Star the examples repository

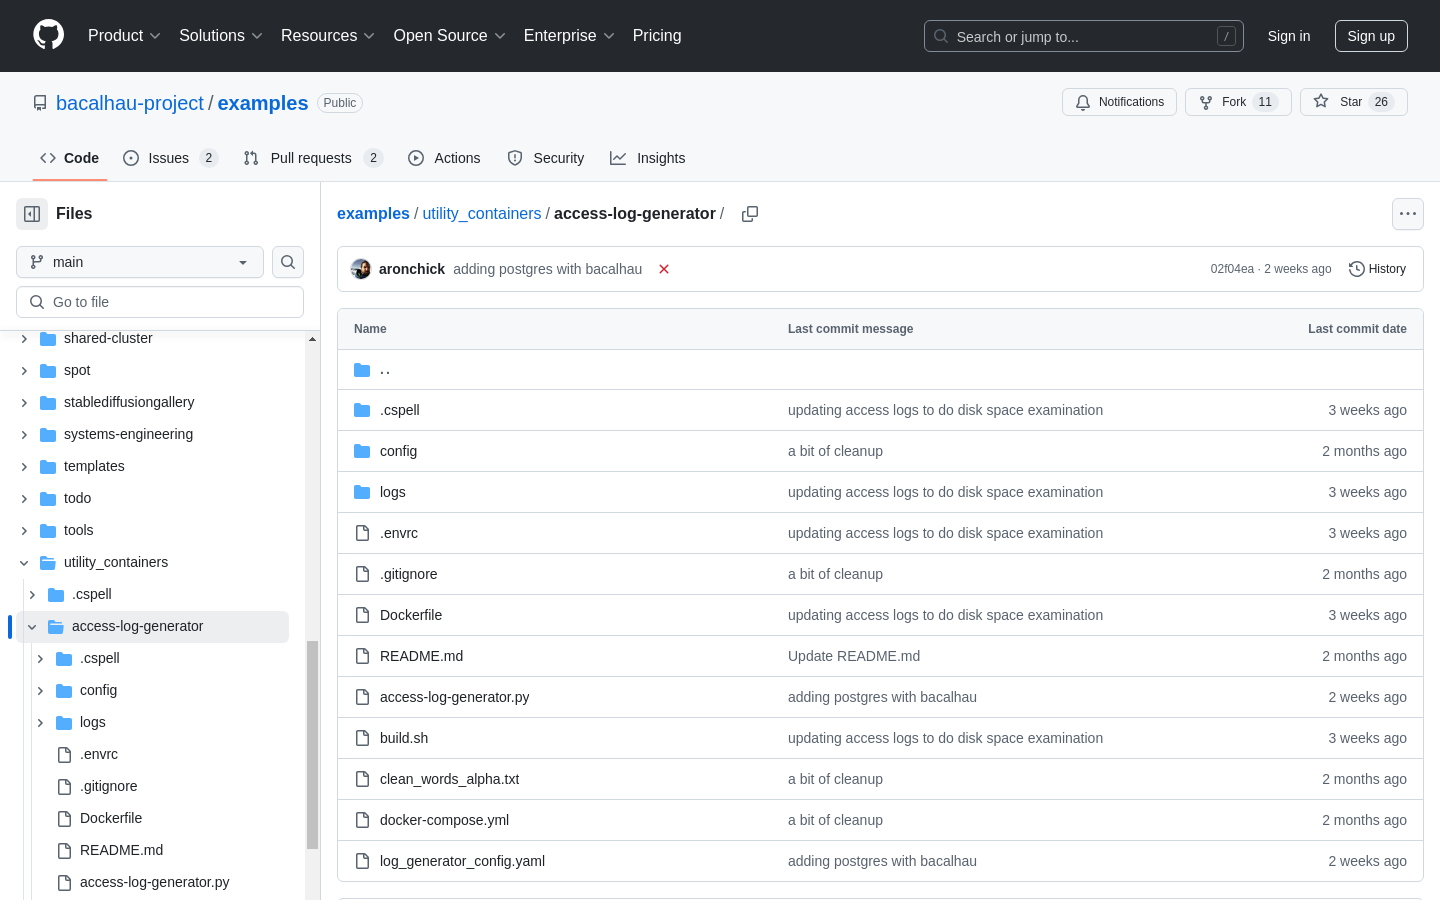pyautogui.click(x=1353, y=102)
